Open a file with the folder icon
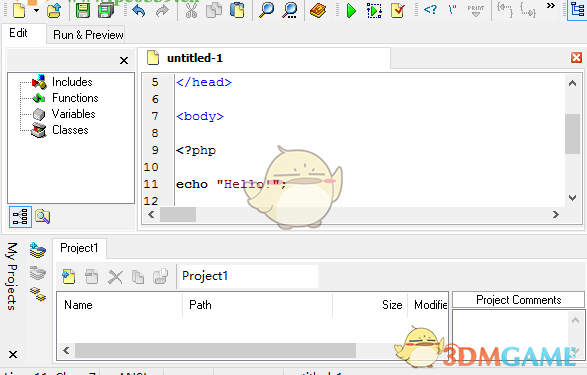The height and width of the screenshot is (375, 587). coord(54,10)
